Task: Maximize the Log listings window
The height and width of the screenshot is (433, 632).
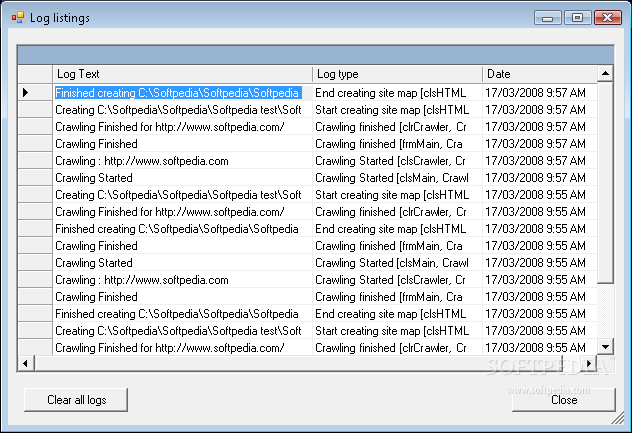Action: (x=577, y=18)
